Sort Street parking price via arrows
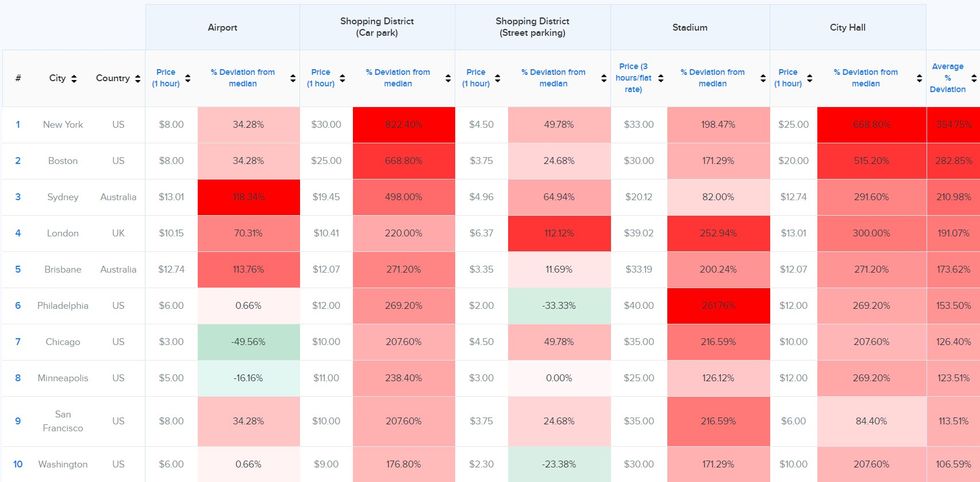The width and height of the screenshot is (980, 482). (497, 78)
